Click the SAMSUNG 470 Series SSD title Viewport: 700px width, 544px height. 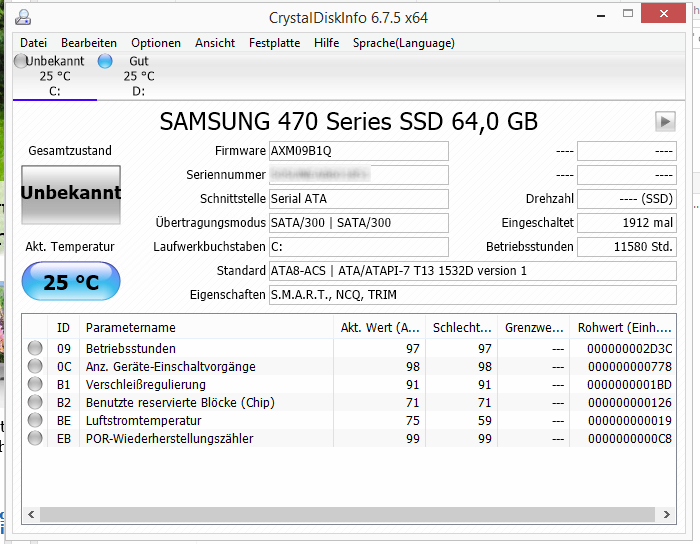click(x=349, y=121)
